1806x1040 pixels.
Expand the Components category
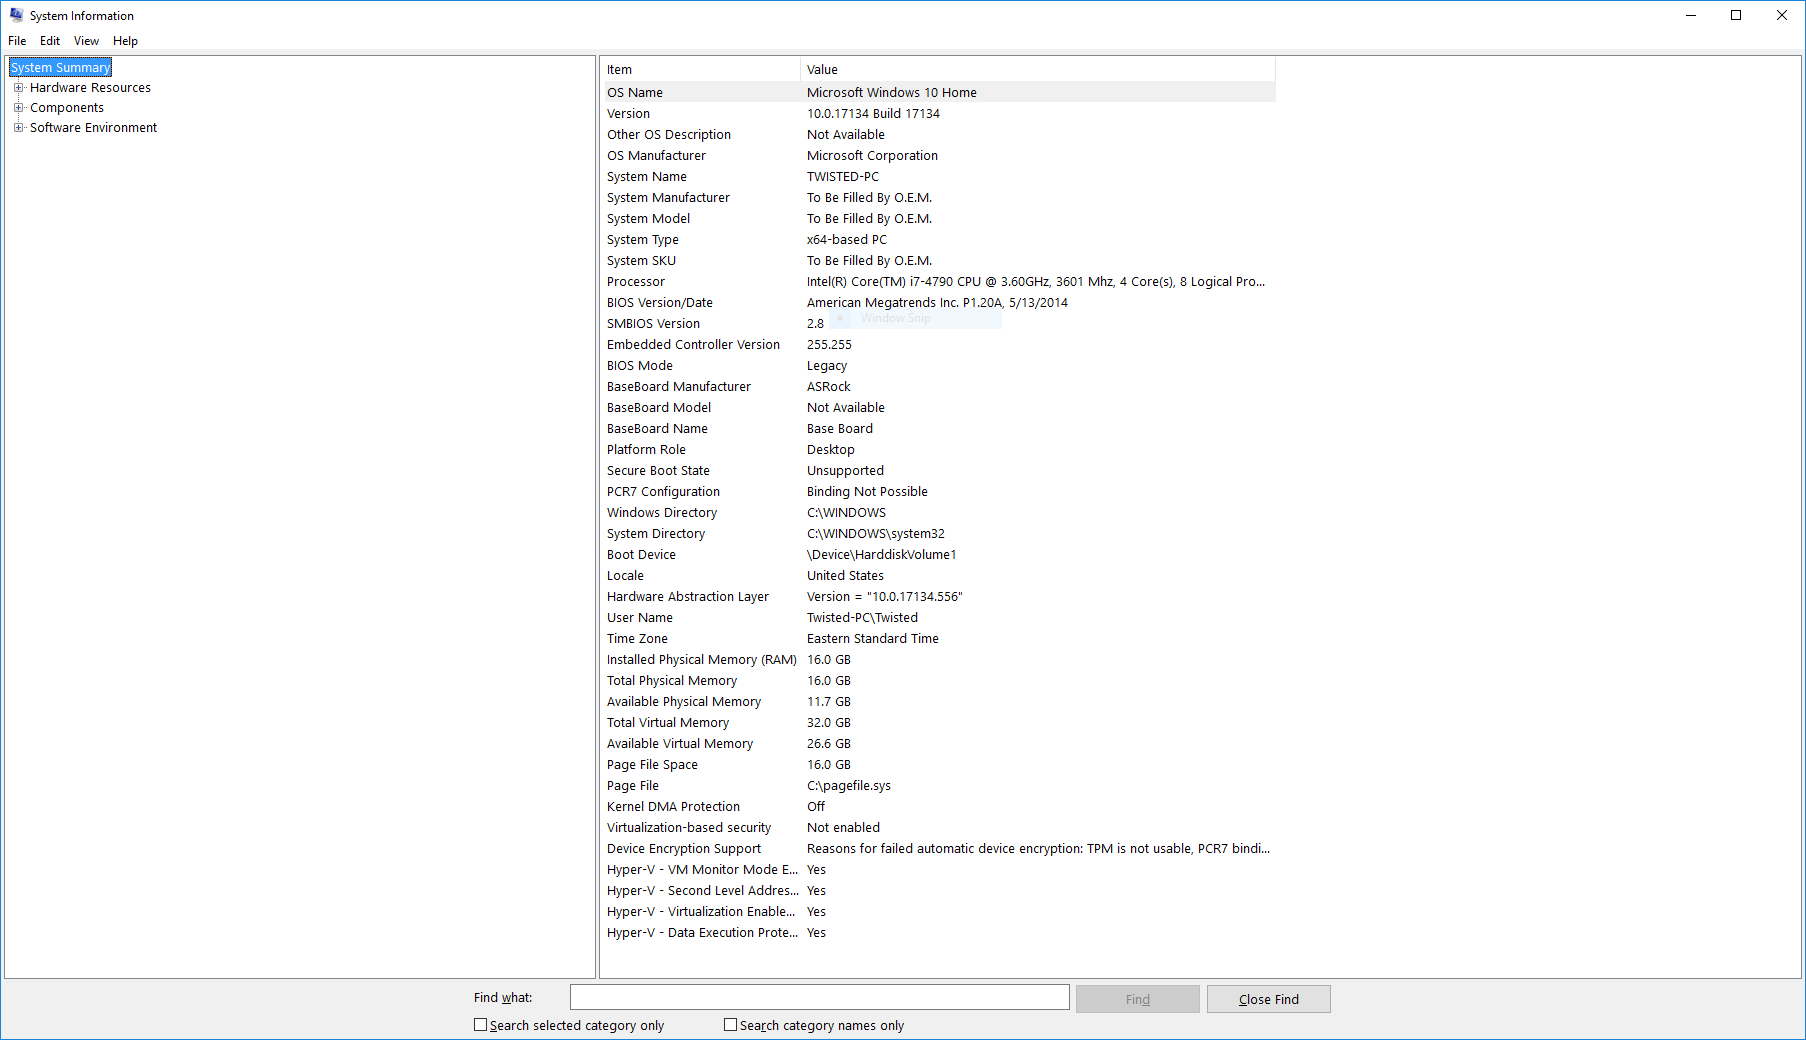[18, 107]
